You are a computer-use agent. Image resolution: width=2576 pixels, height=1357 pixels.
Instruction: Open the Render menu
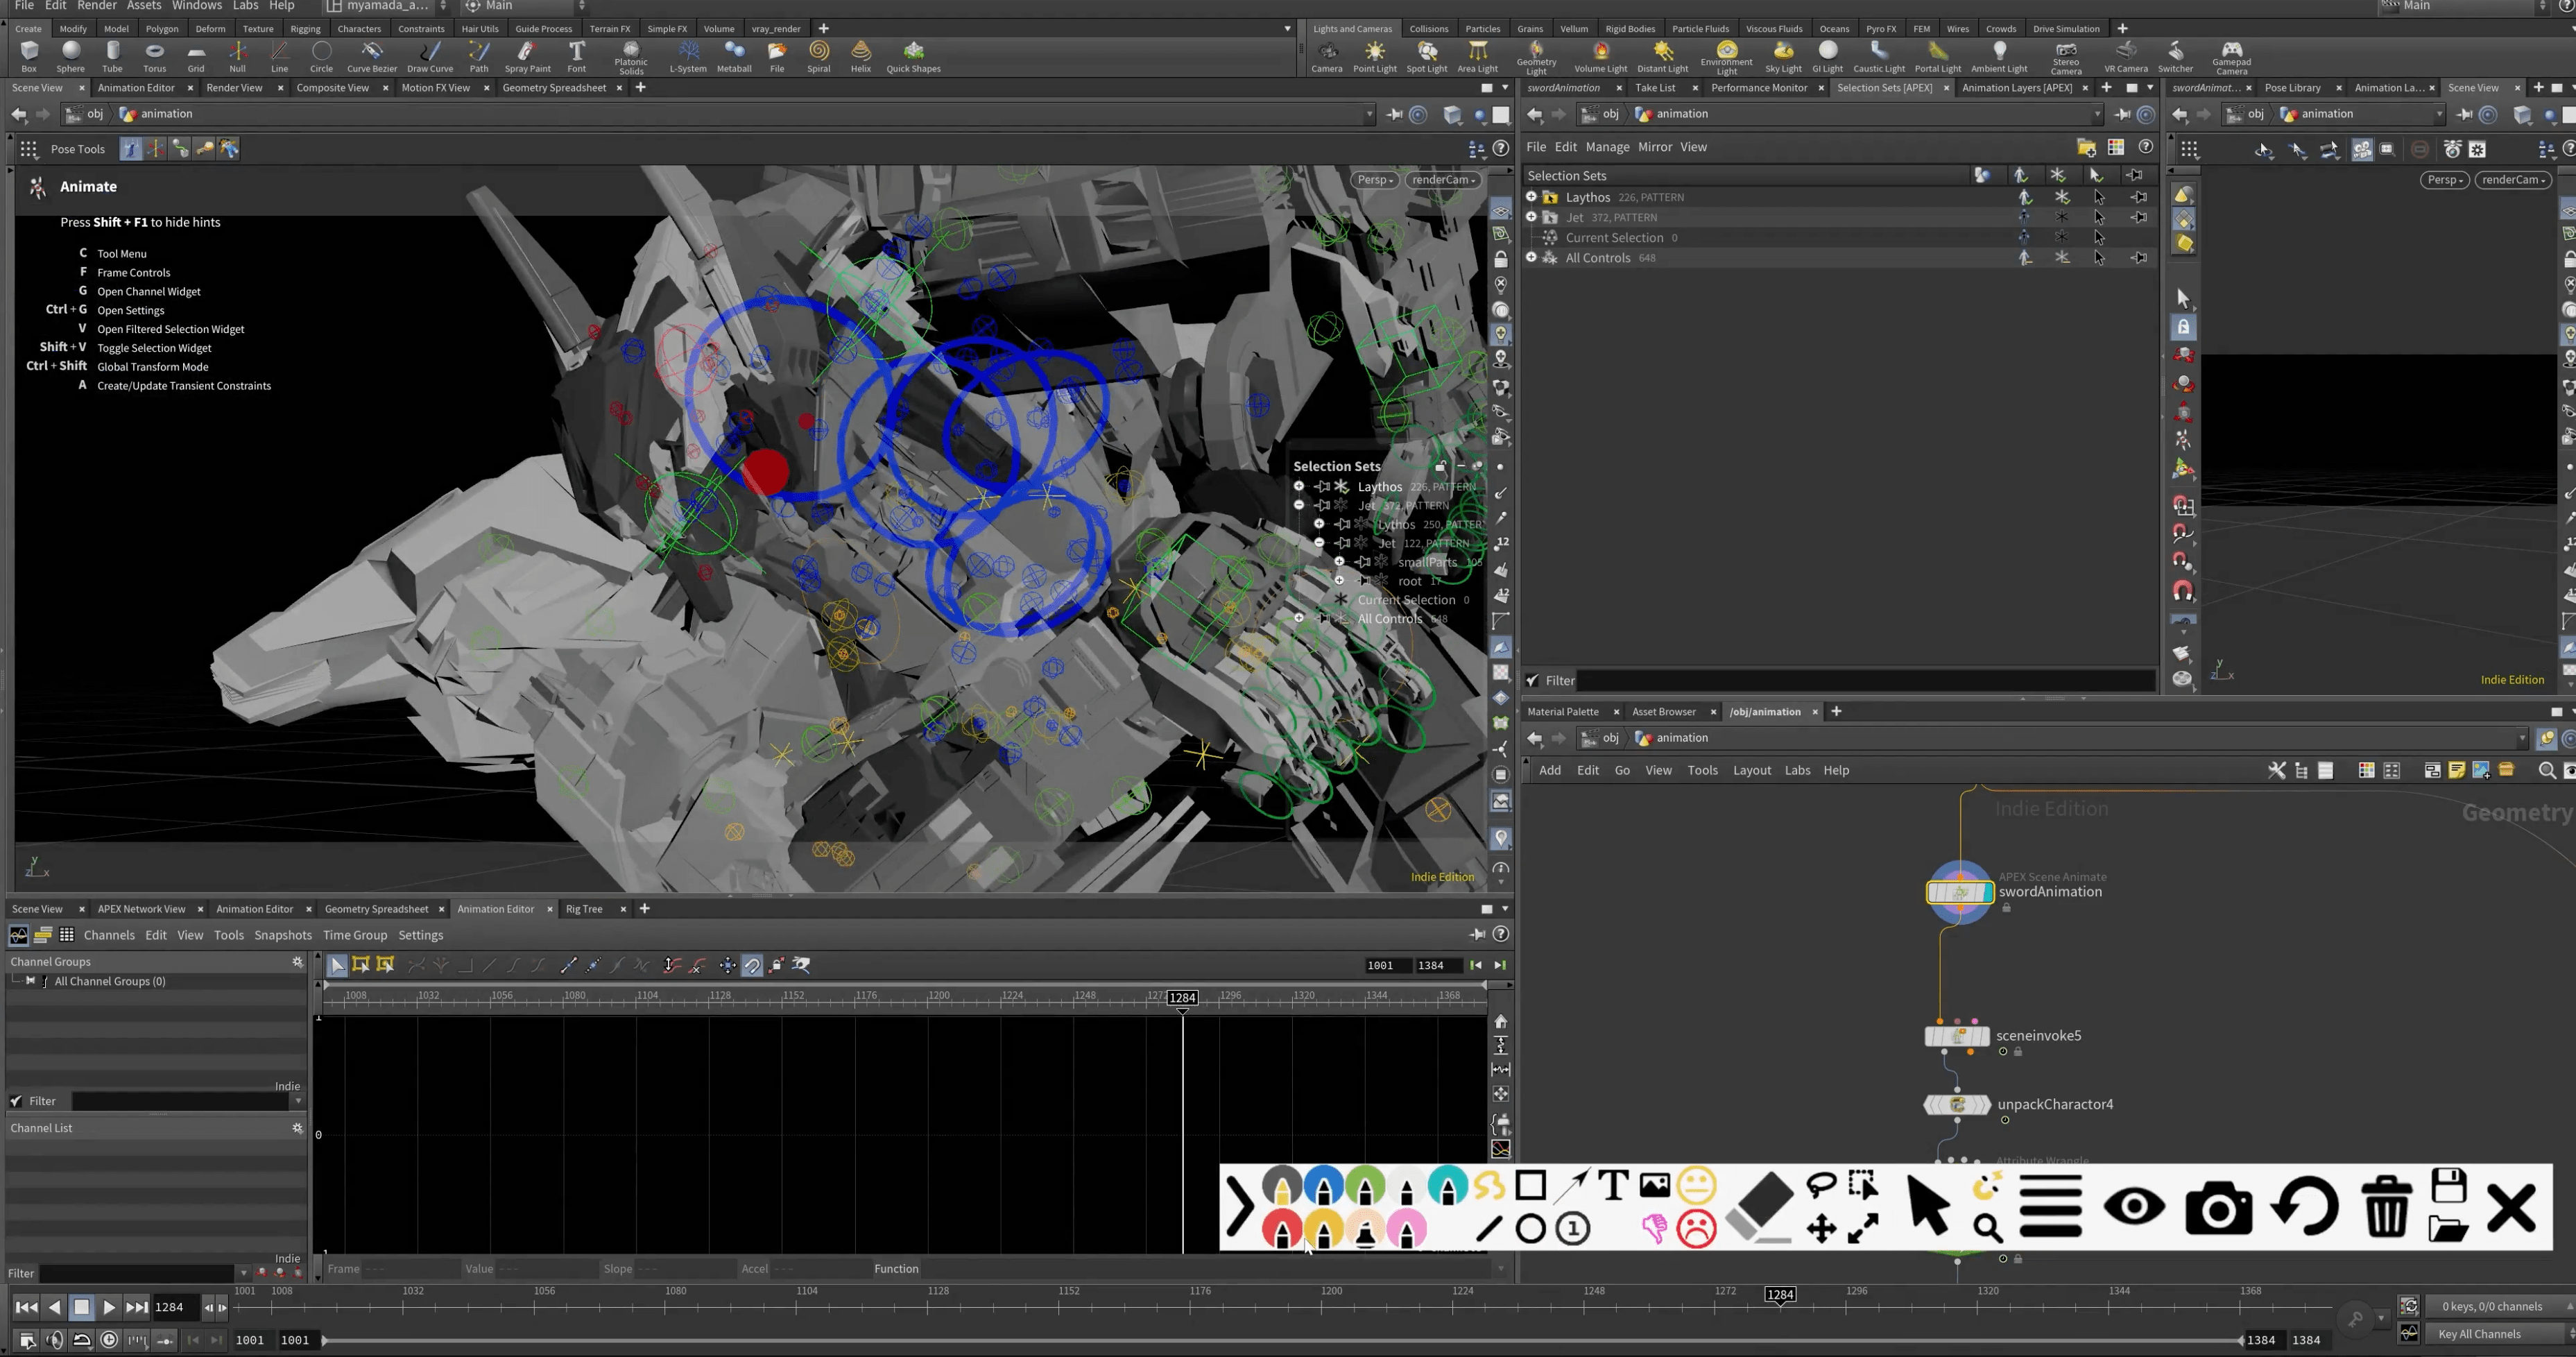[96, 6]
